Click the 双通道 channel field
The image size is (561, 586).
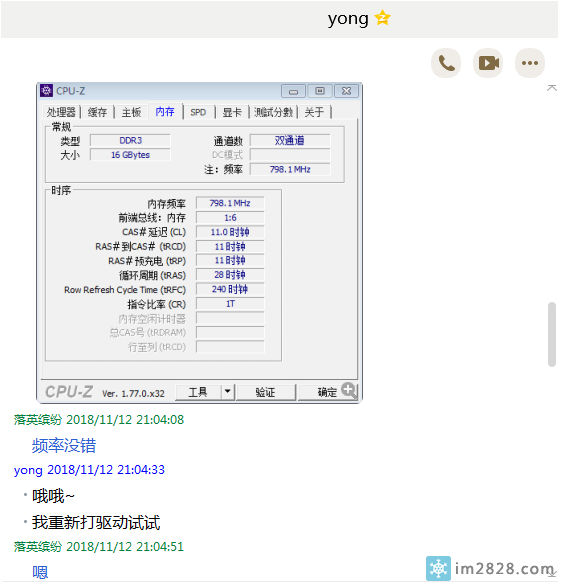(x=290, y=141)
